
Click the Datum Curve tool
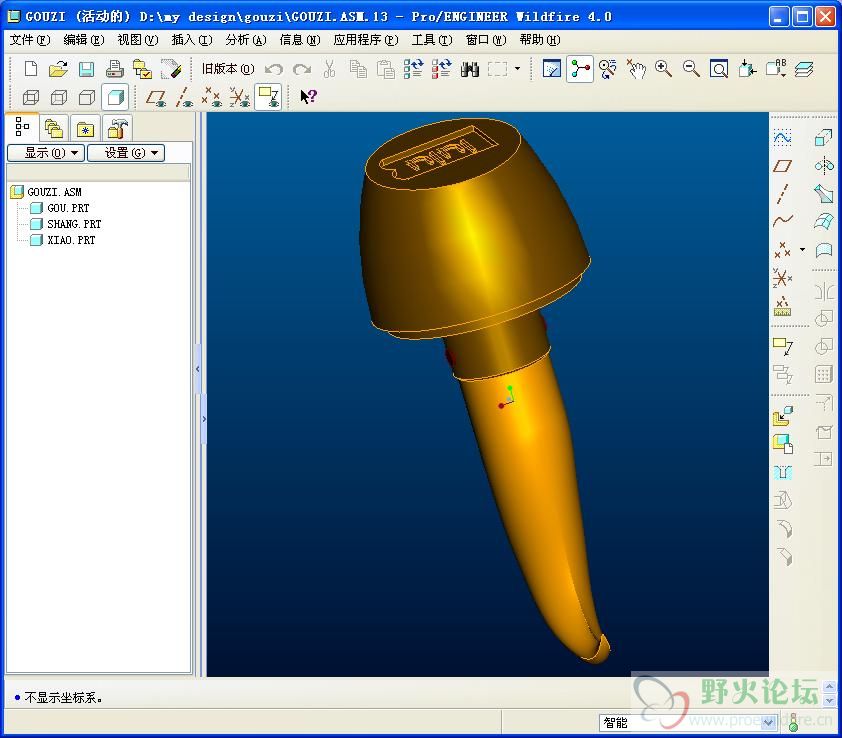tap(782, 221)
